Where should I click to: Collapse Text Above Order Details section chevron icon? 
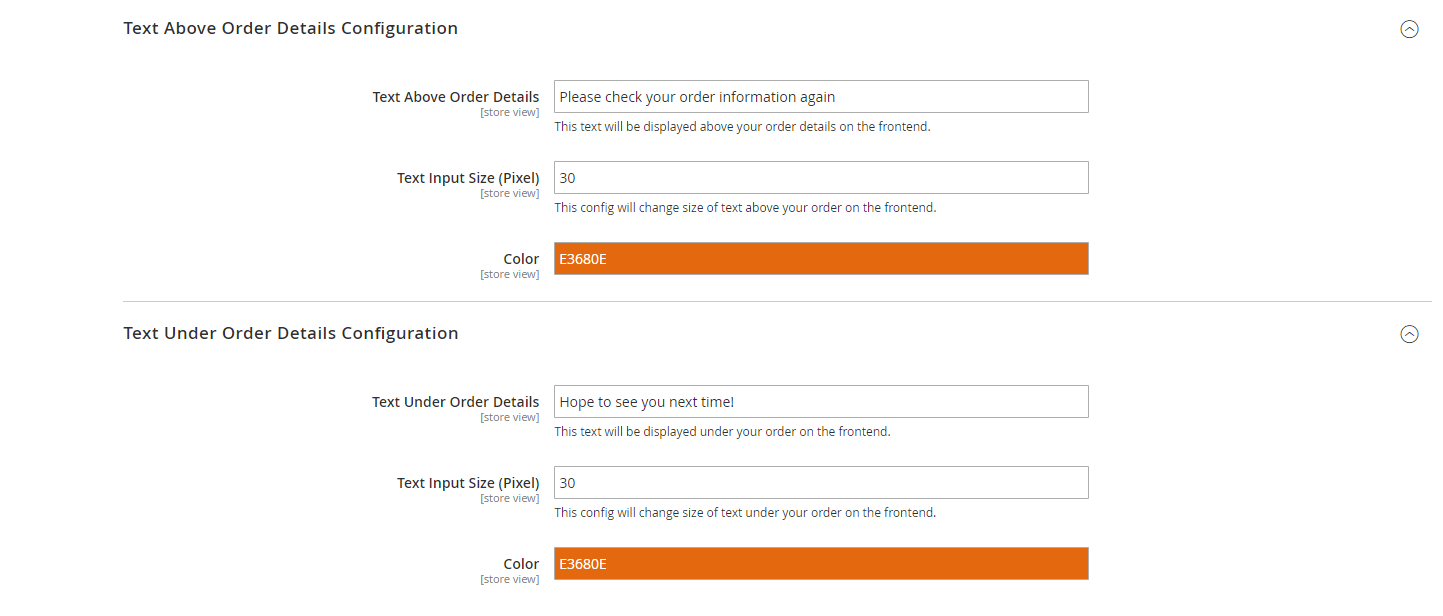[1409, 29]
